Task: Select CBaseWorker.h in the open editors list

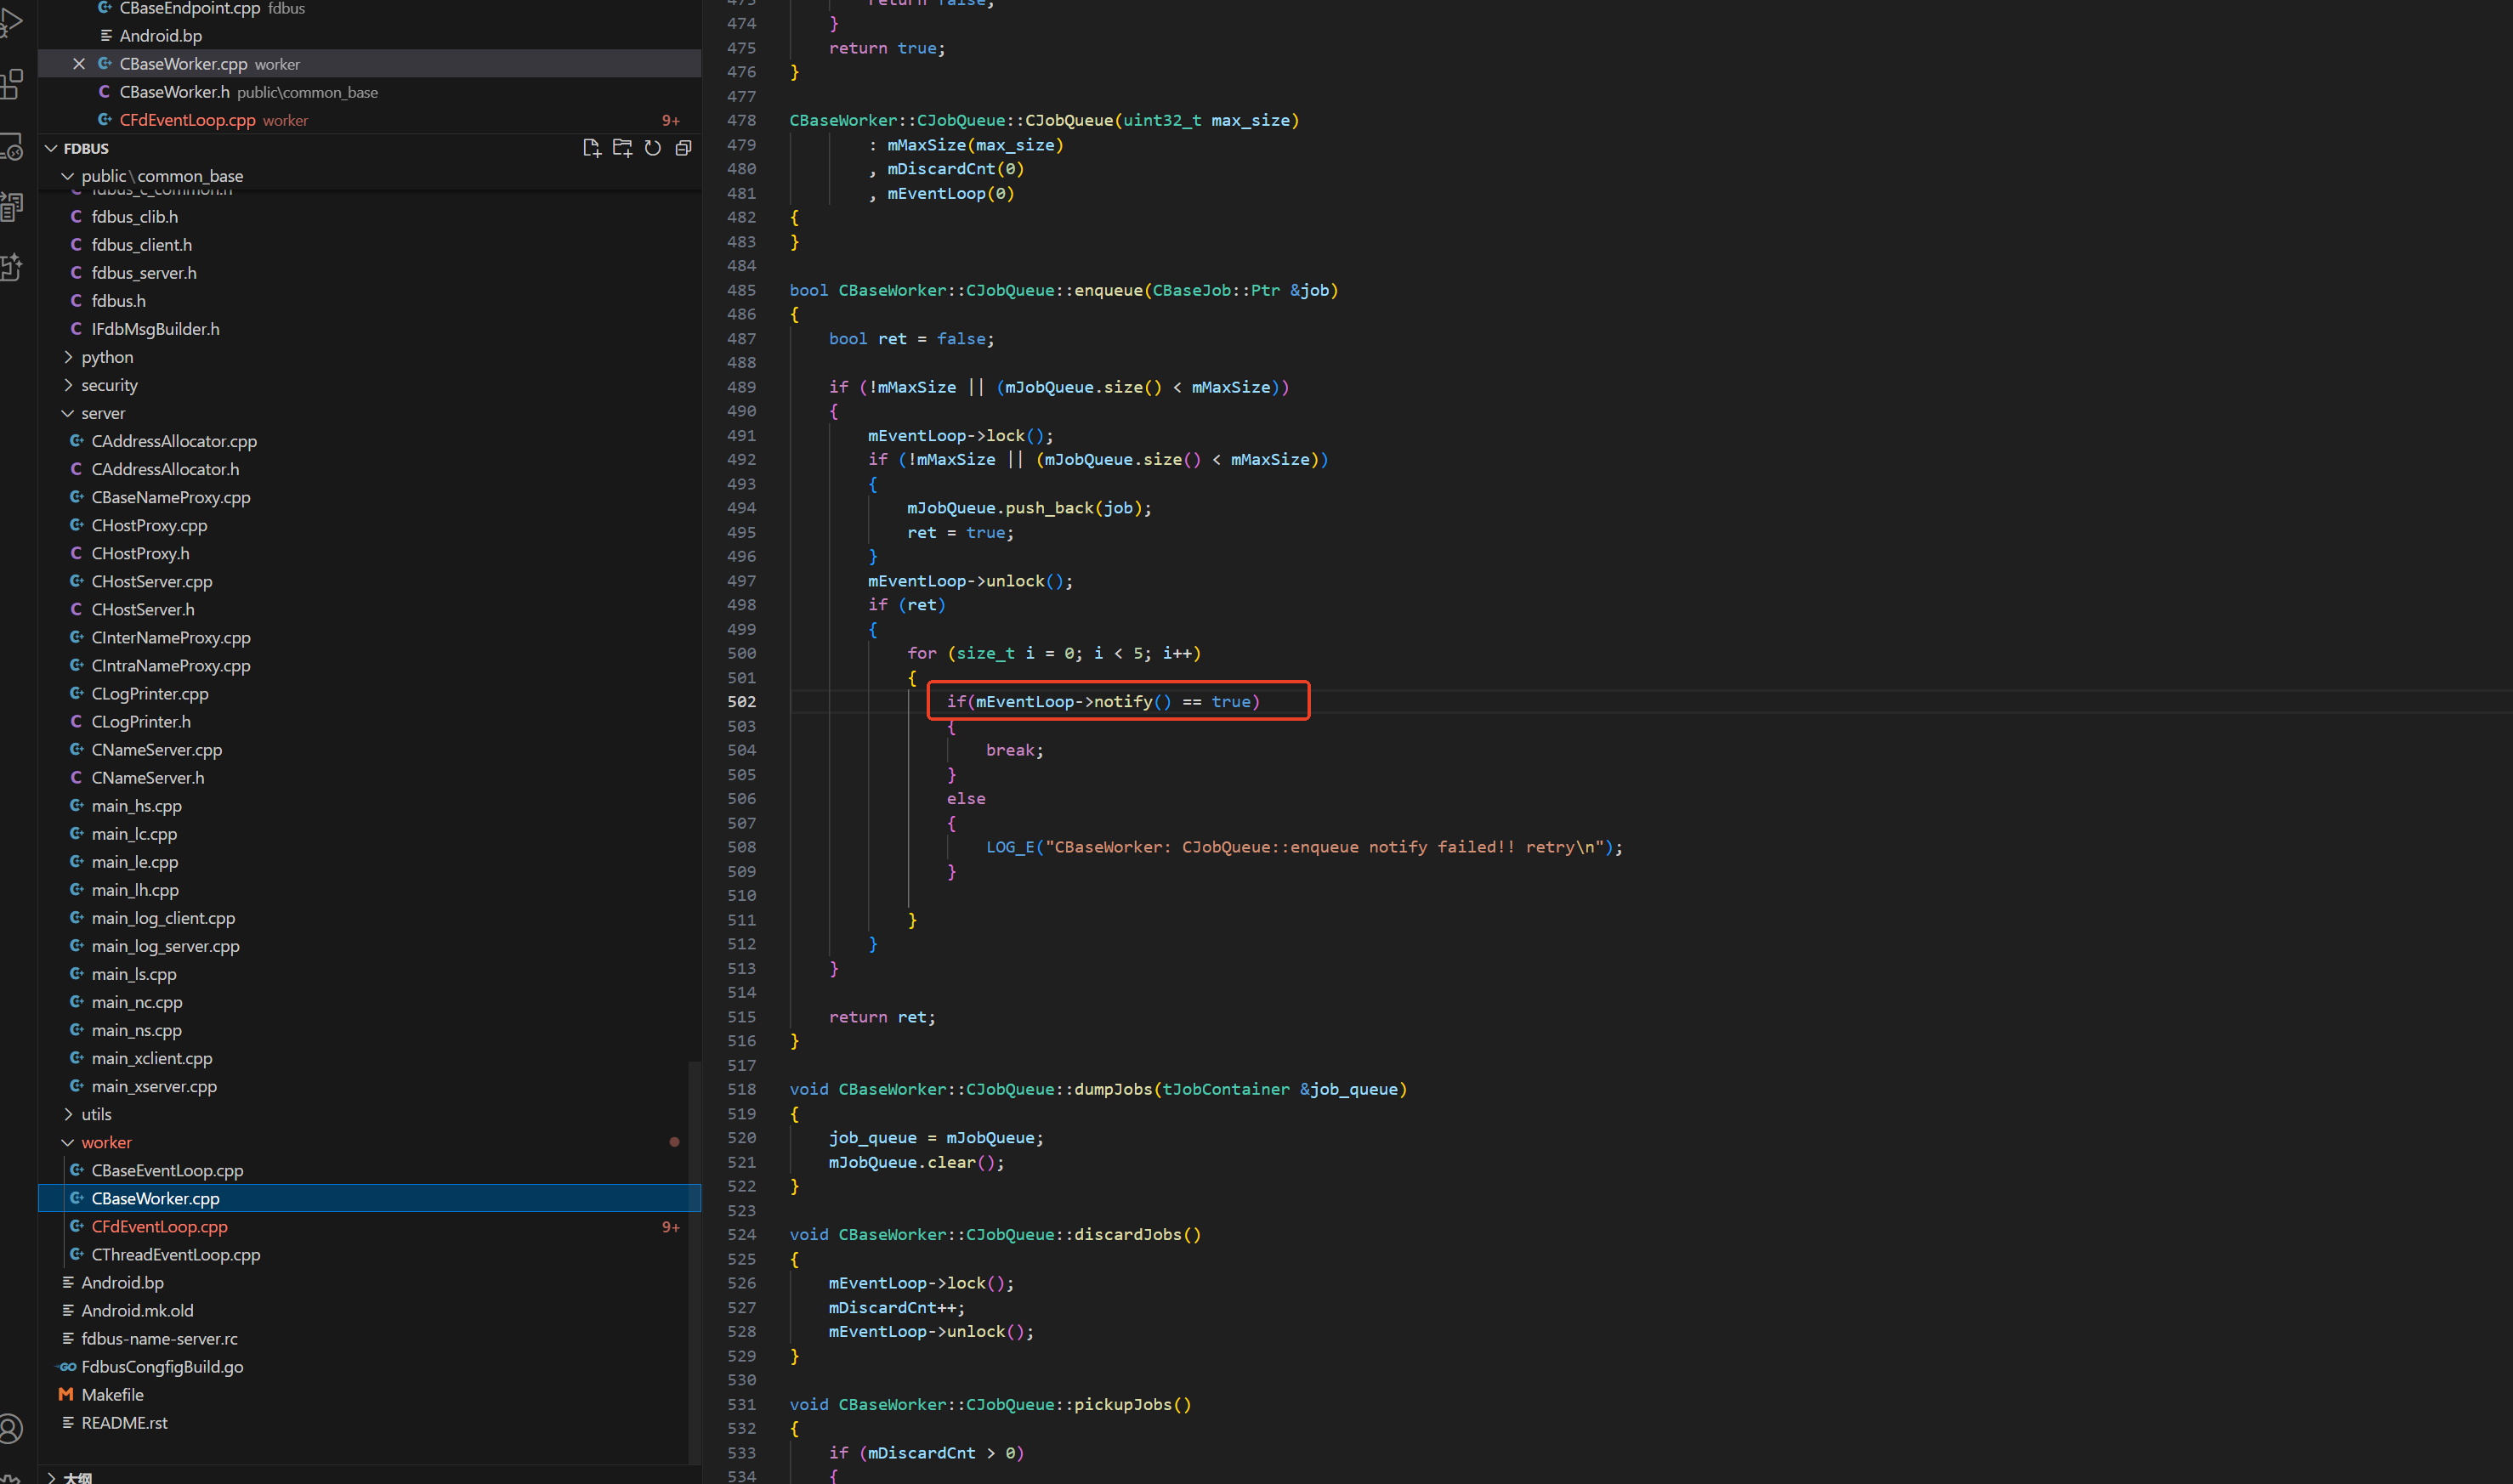Action: [369, 92]
